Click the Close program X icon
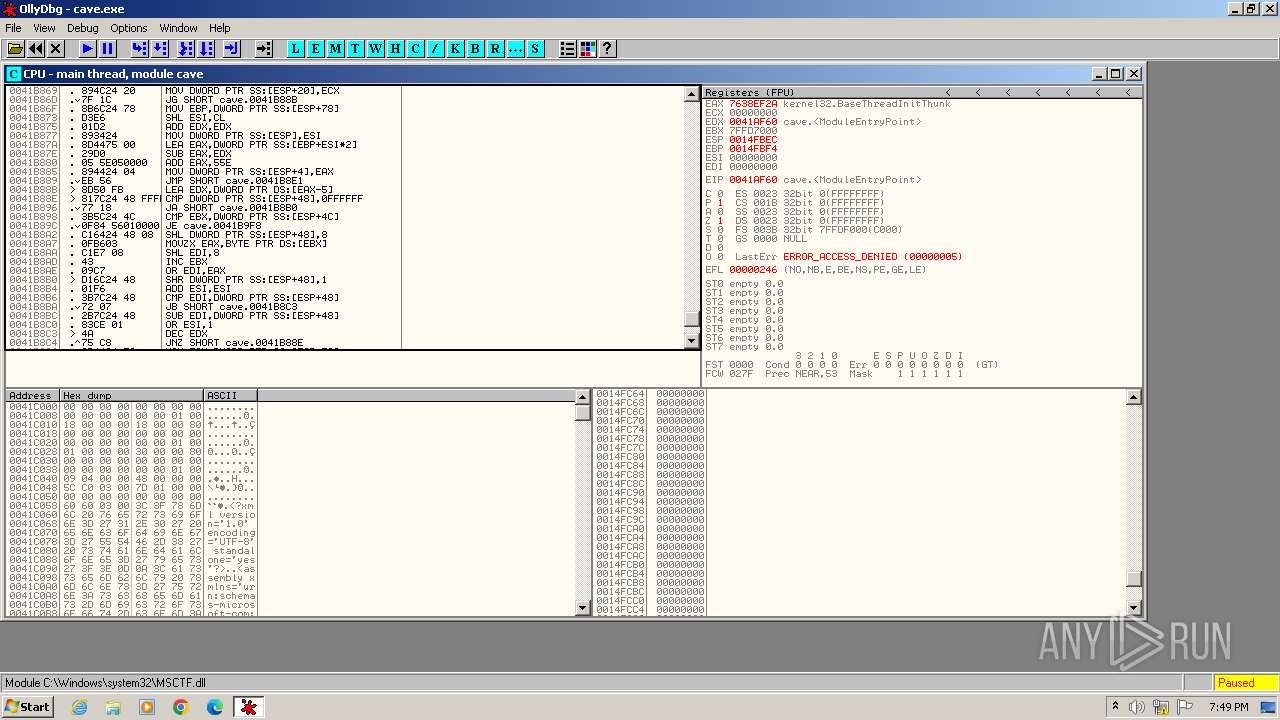1280x720 pixels. 56,48
